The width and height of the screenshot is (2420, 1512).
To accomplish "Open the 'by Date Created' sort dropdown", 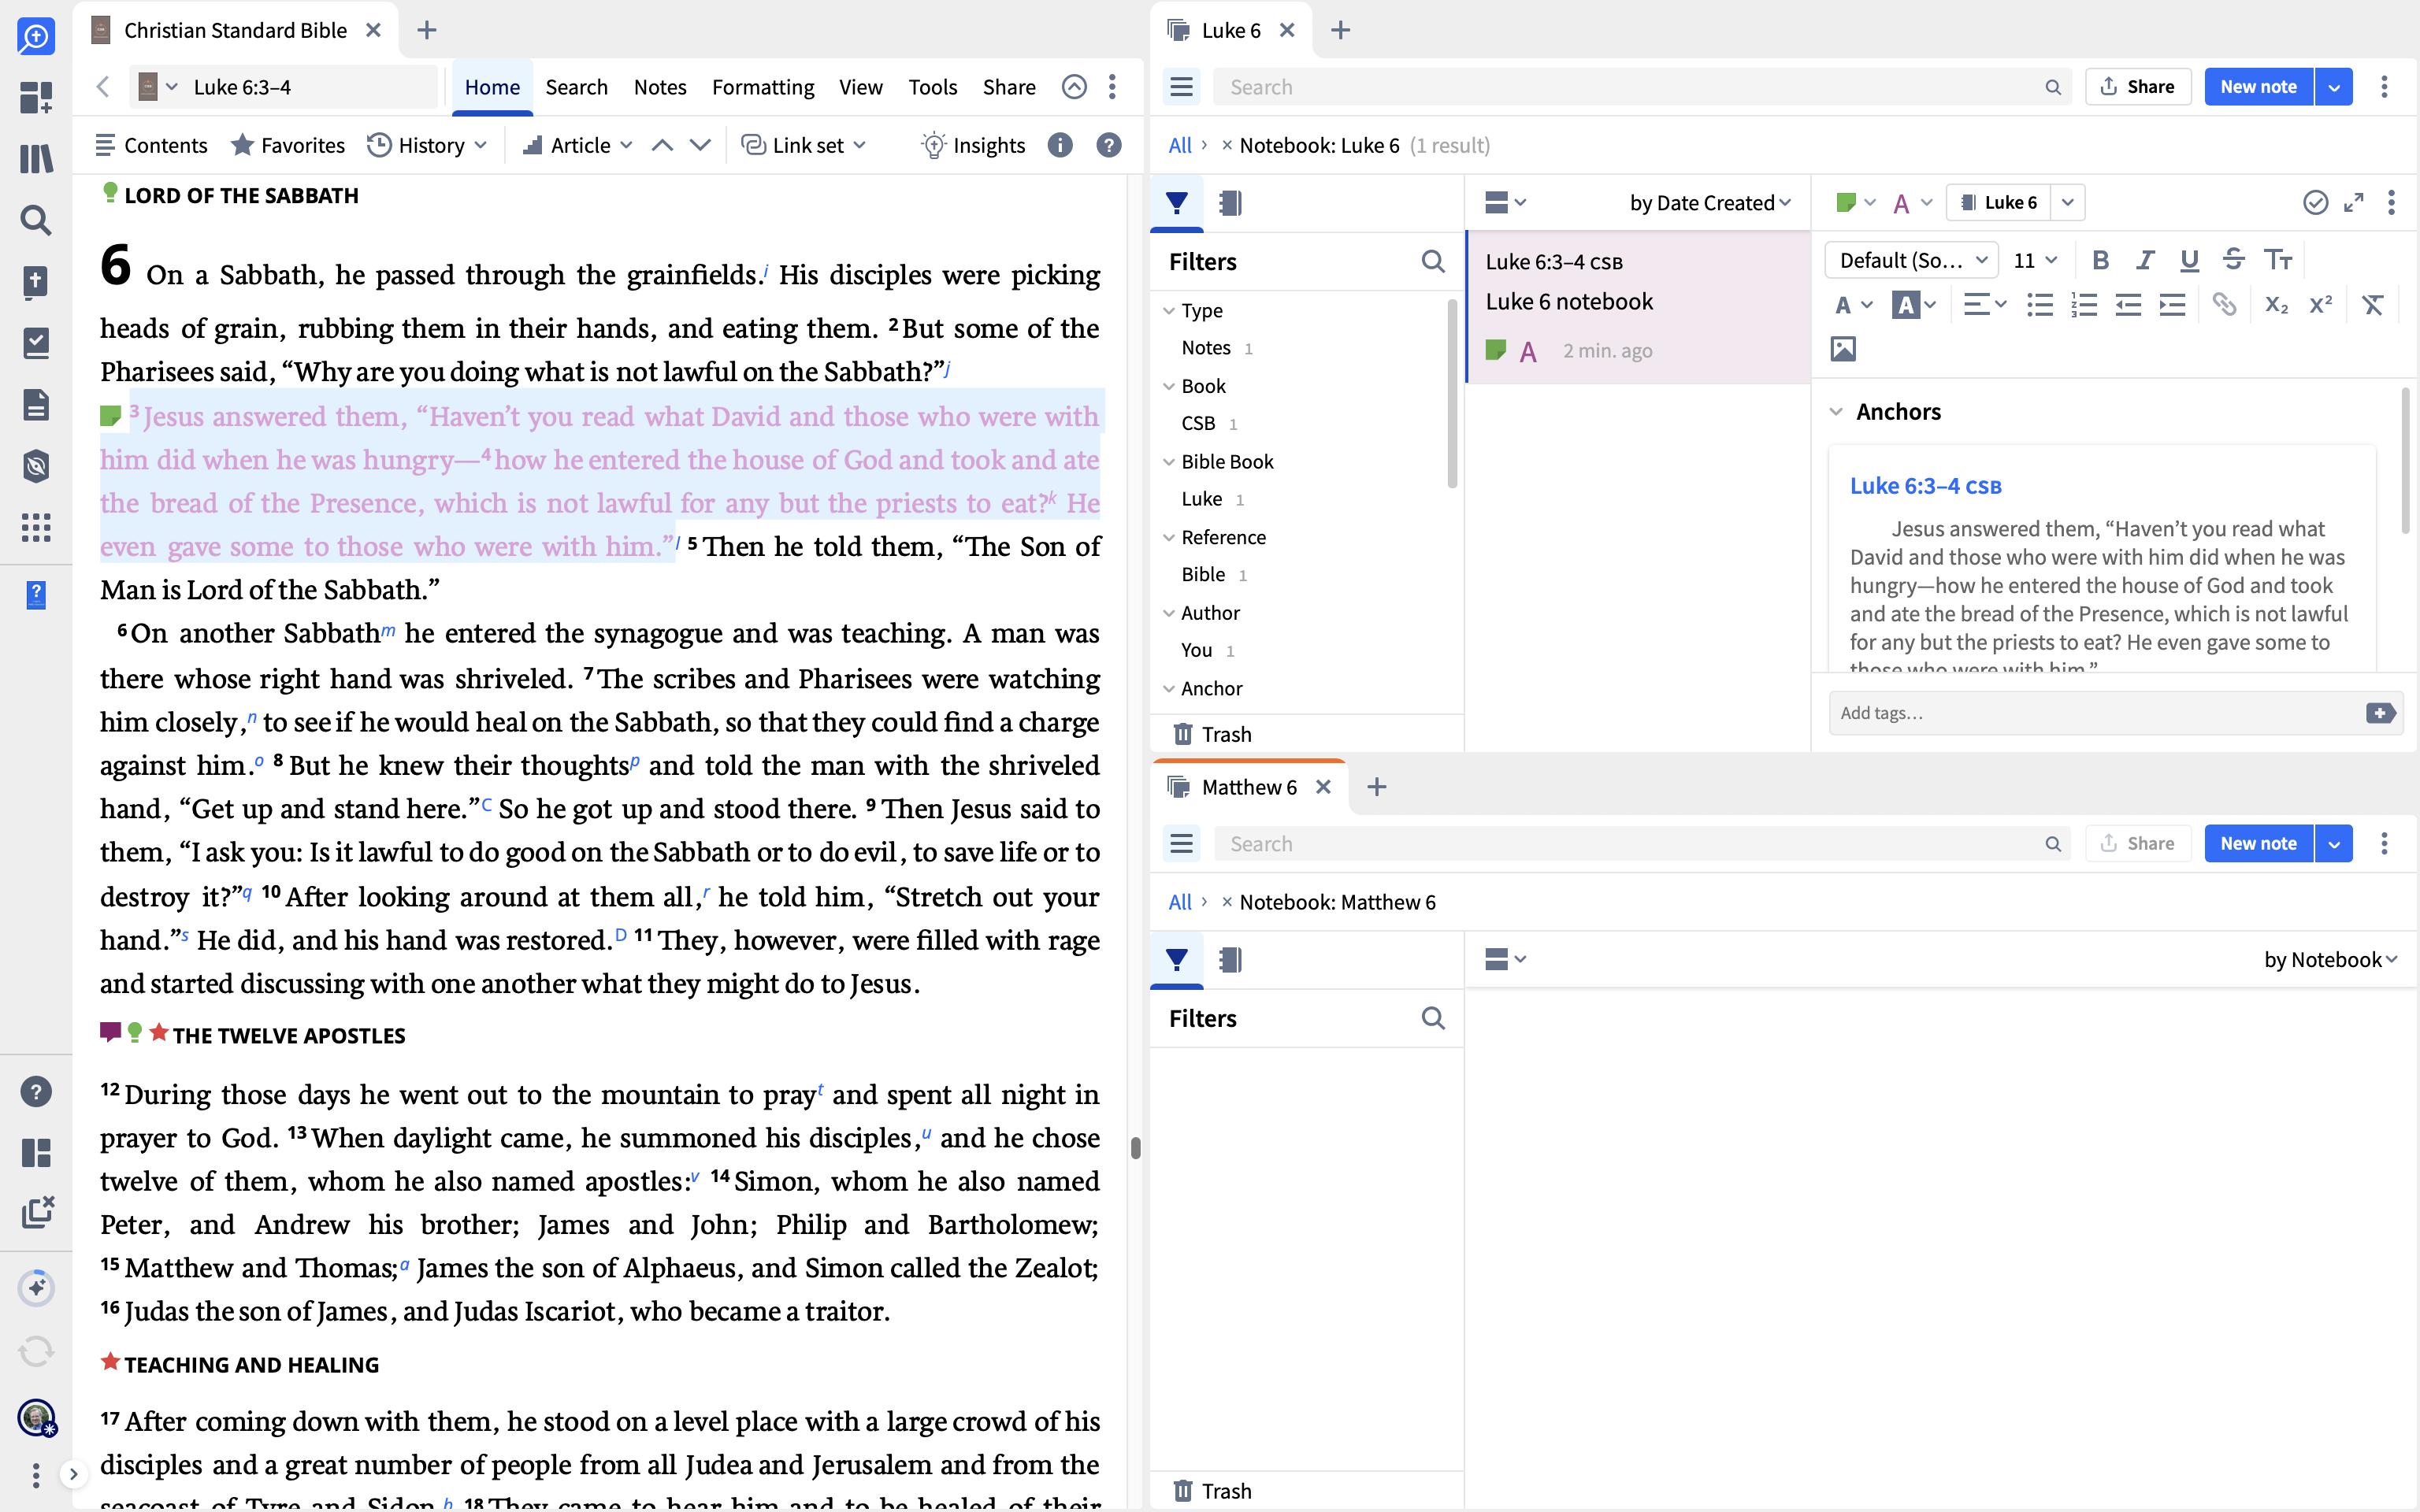I will pos(1709,203).
